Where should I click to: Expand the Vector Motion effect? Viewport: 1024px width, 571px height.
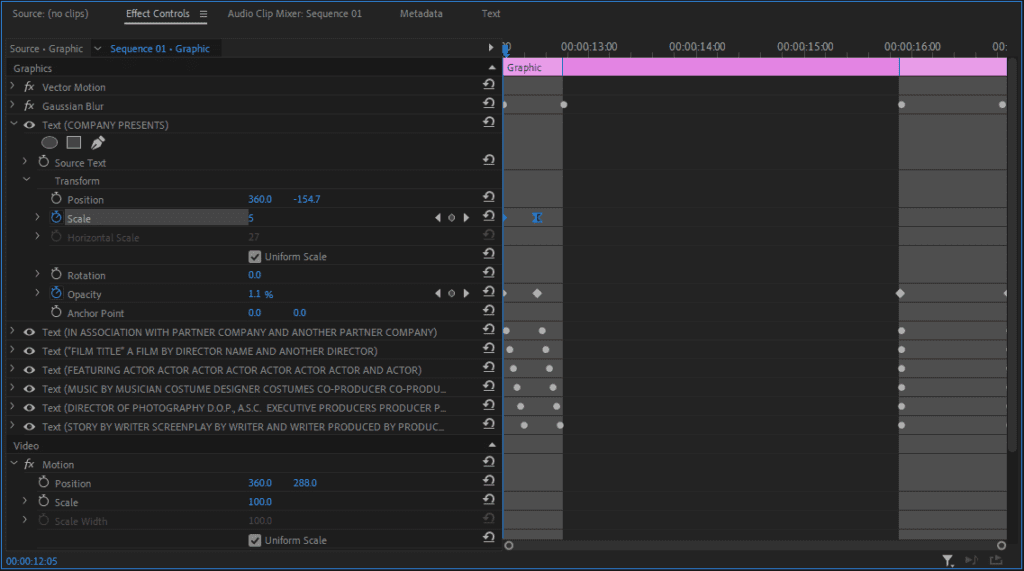(x=12, y=87)
